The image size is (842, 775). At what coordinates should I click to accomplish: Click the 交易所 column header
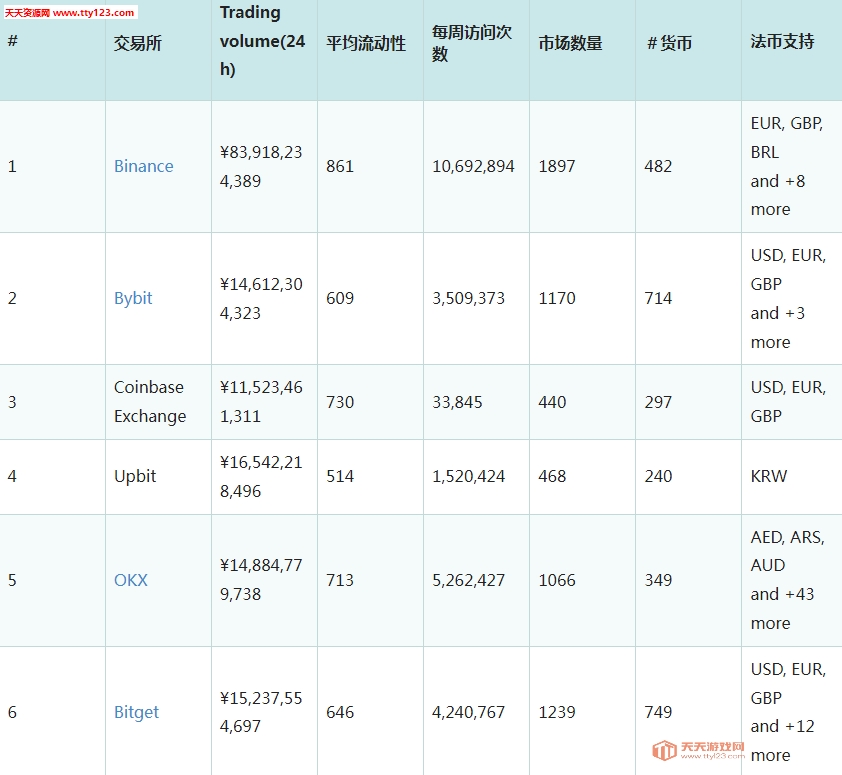(137, 43)
